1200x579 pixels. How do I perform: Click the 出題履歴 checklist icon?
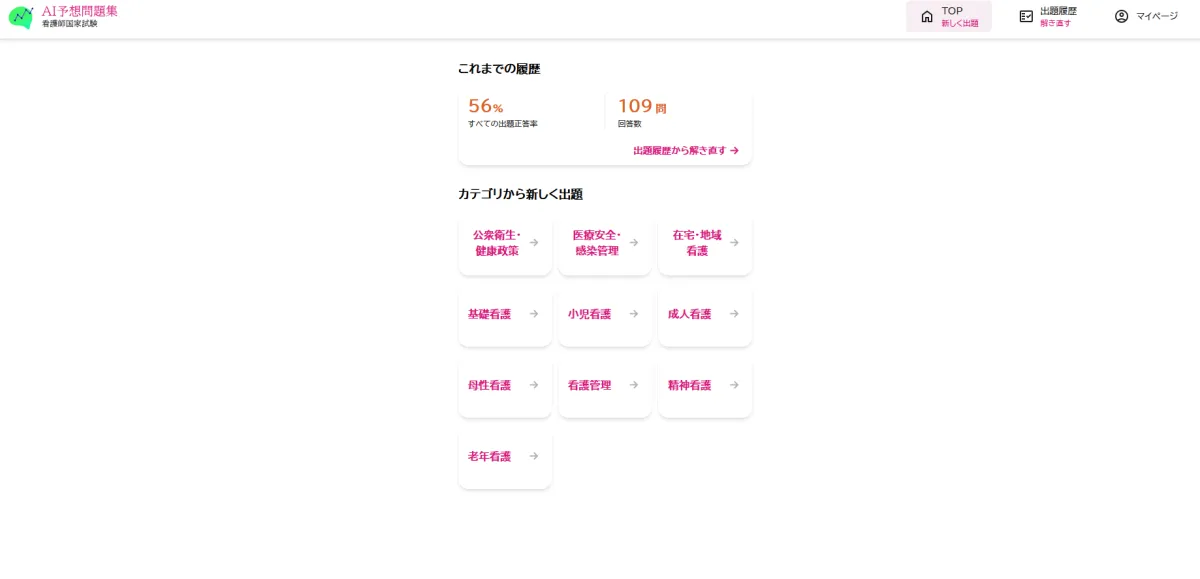[x=1026, y=16]
